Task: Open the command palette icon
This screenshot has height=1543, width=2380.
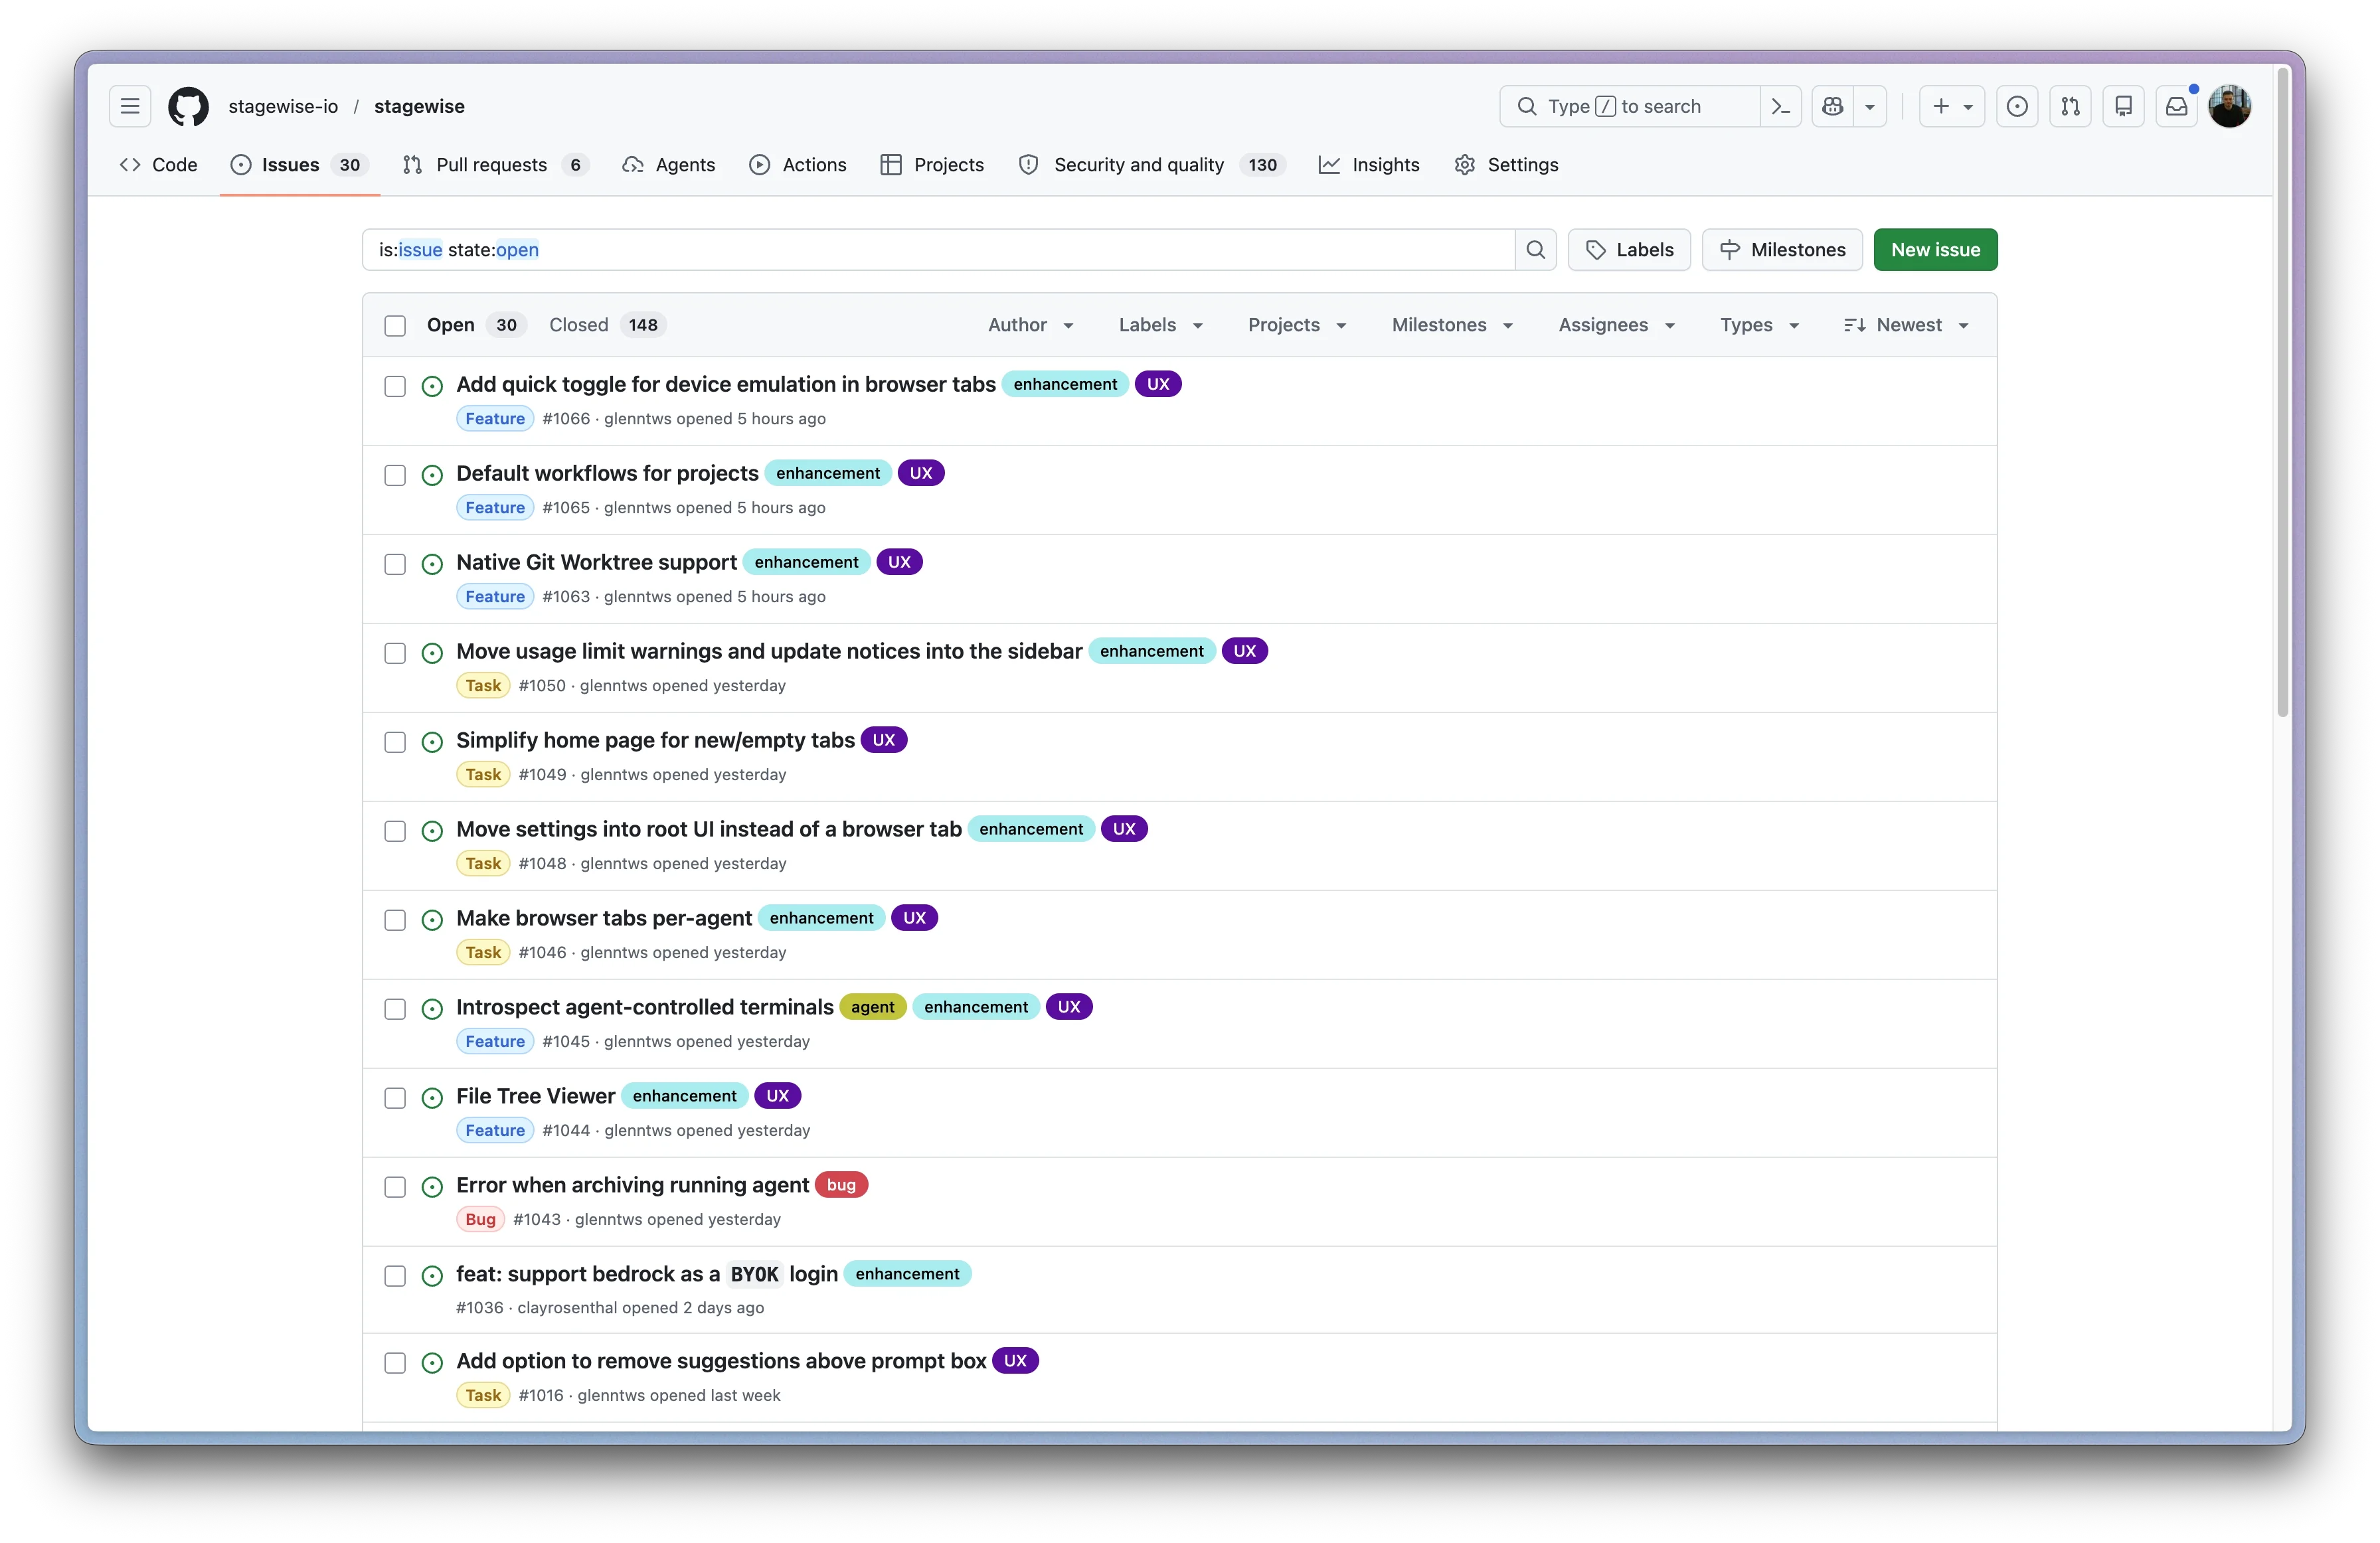Action: pyautogui.click(x=1780, y=106)
